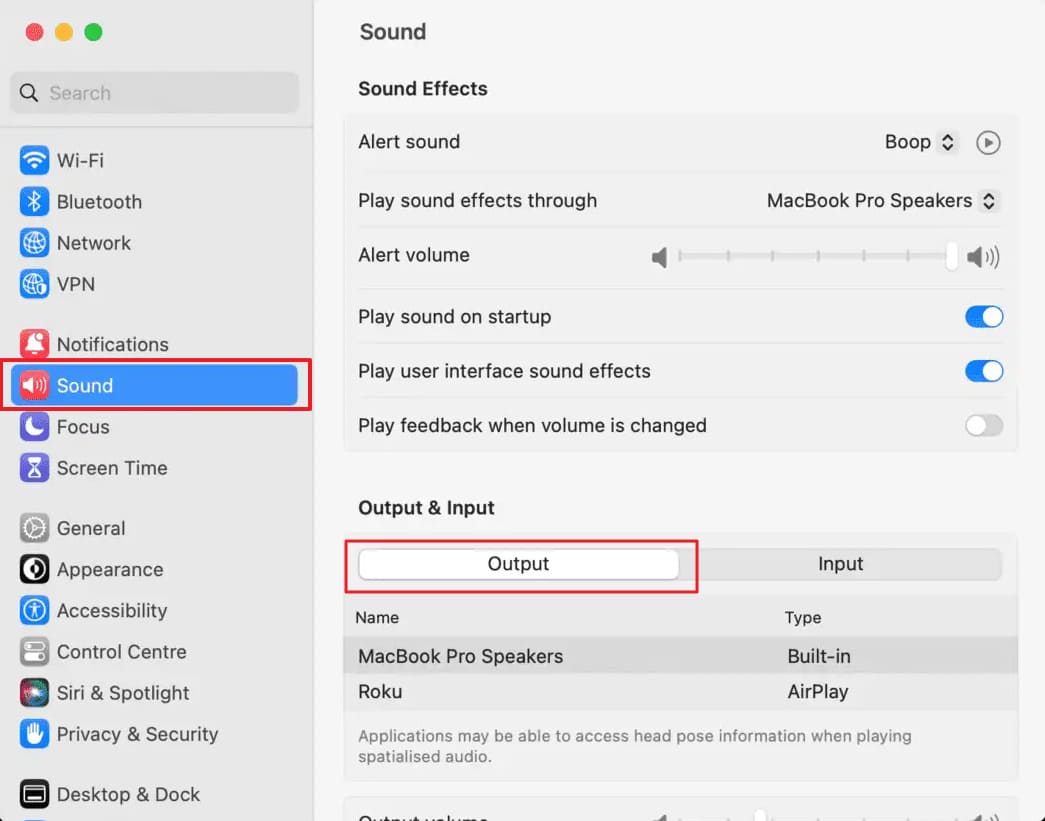Turn off user interface sound effects
1045x821 pixels.
pos(984,371)
